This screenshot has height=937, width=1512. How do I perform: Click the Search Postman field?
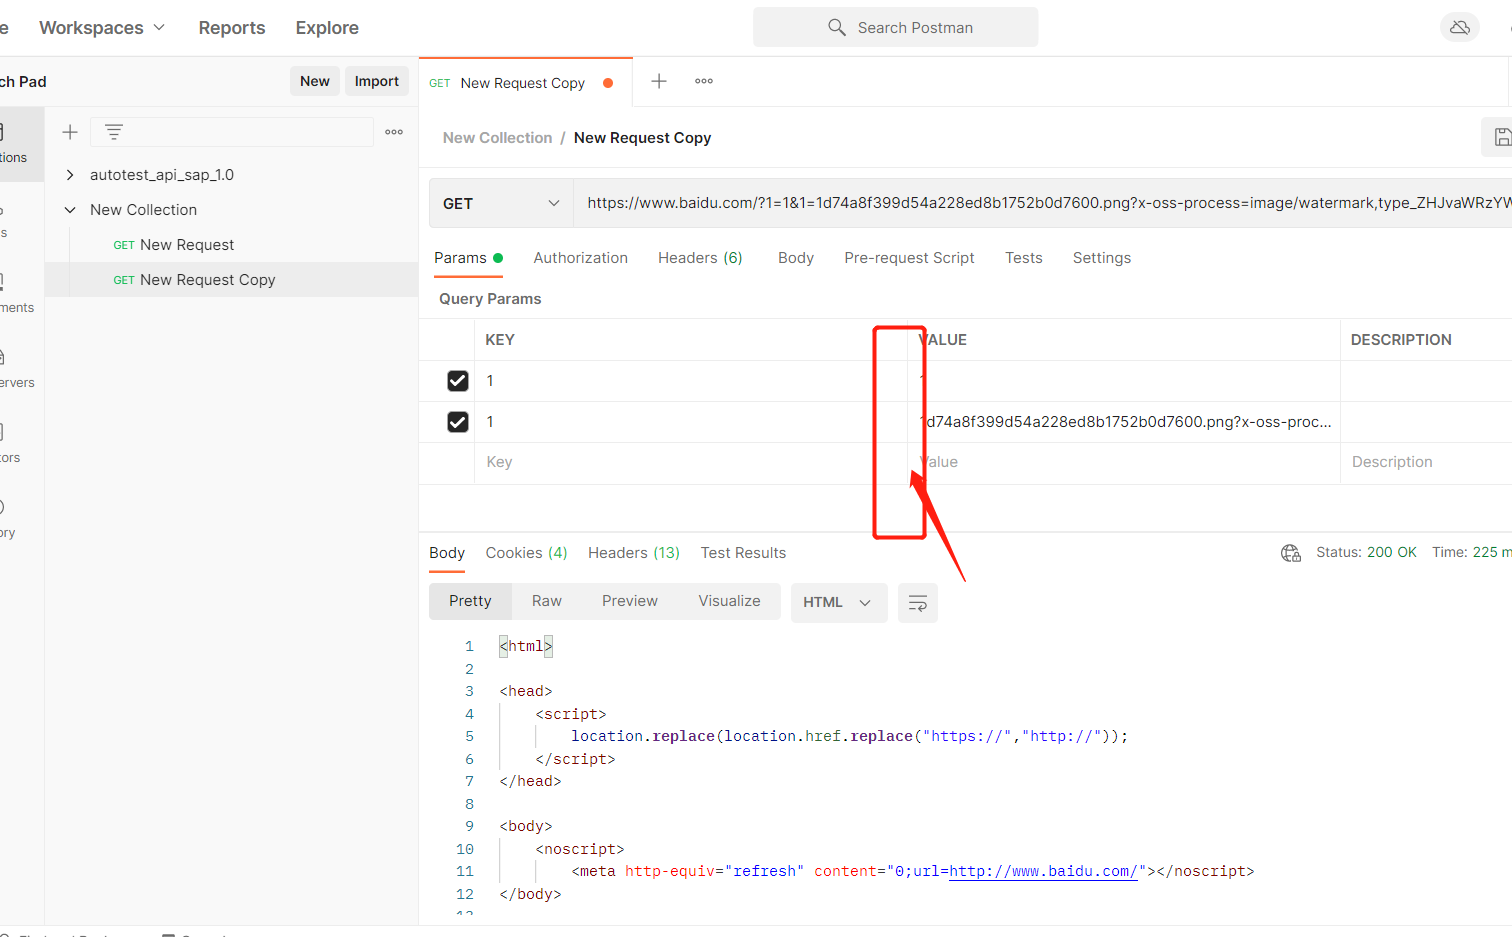896,27
